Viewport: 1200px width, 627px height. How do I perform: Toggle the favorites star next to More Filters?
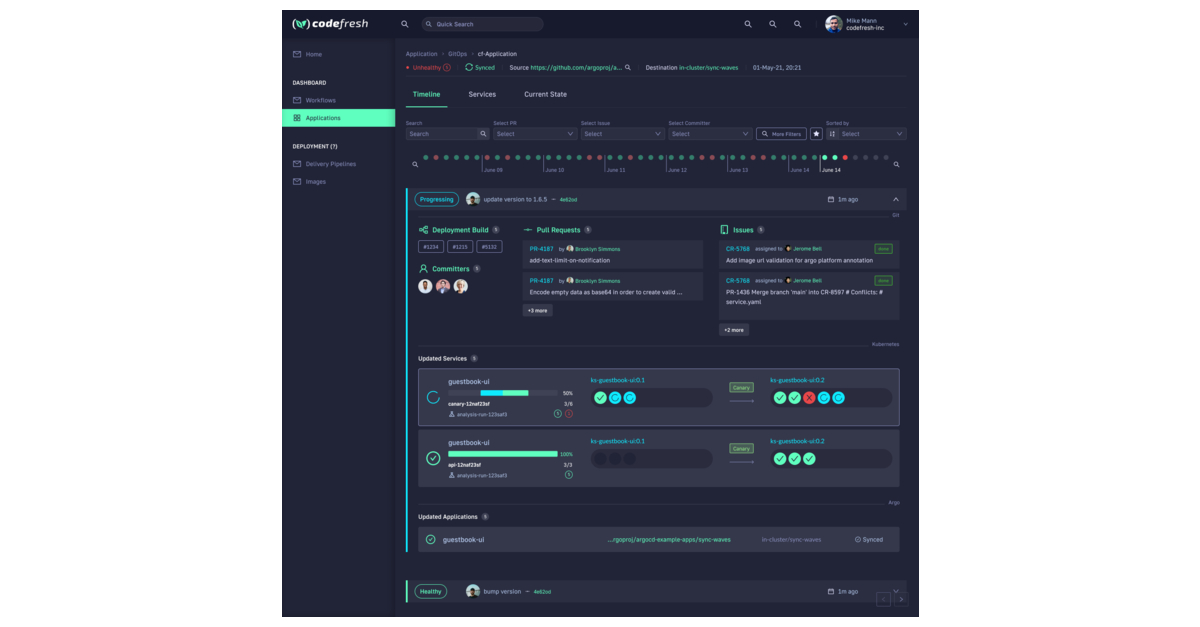coord(815,133)
